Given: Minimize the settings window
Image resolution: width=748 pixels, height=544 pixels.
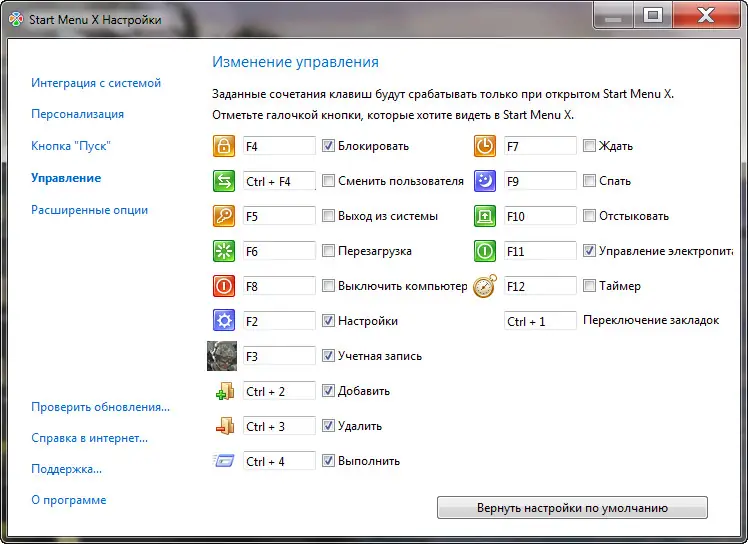Looking at the screenshot, I should (x=613, y=15).
